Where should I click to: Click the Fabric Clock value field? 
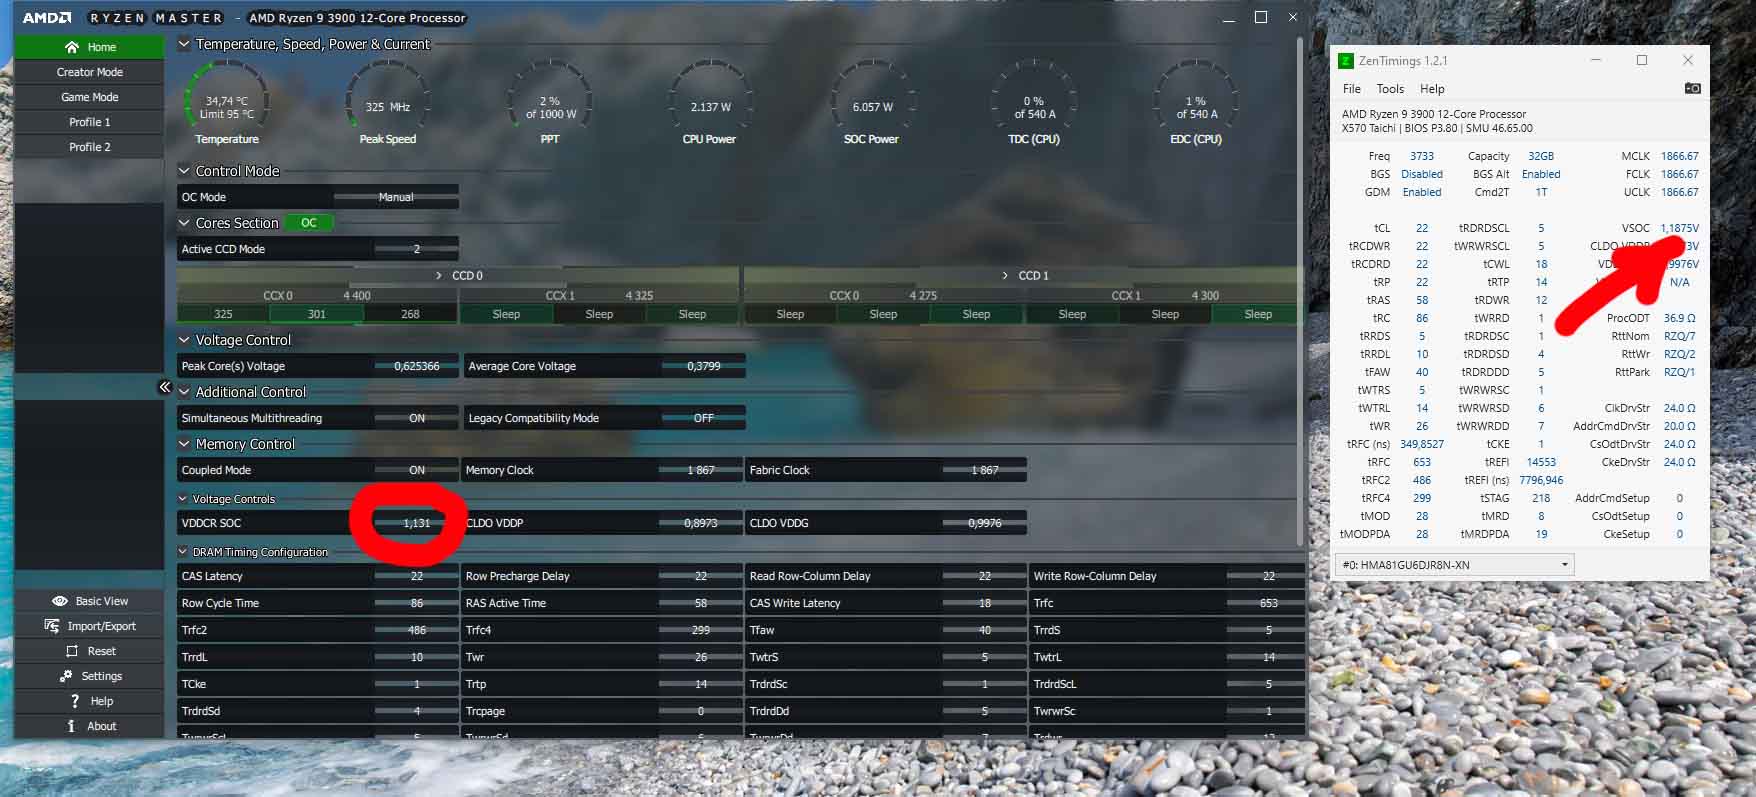tap(985, 470)
